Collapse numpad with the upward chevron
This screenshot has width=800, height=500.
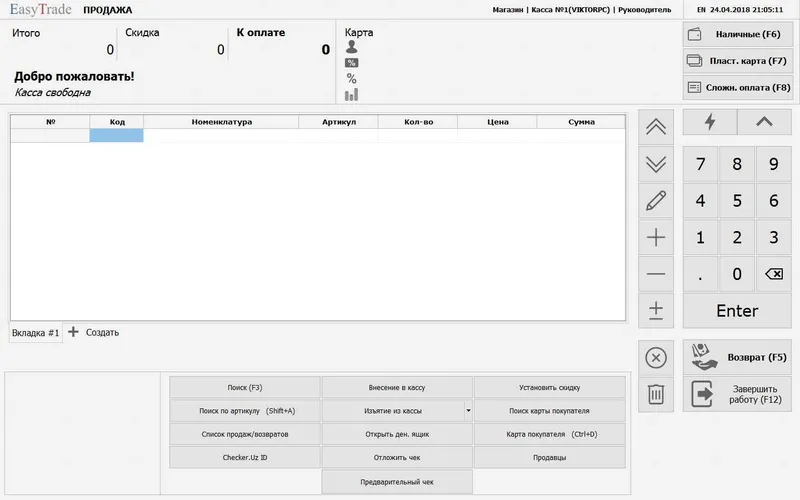click(x=764, y=122)
